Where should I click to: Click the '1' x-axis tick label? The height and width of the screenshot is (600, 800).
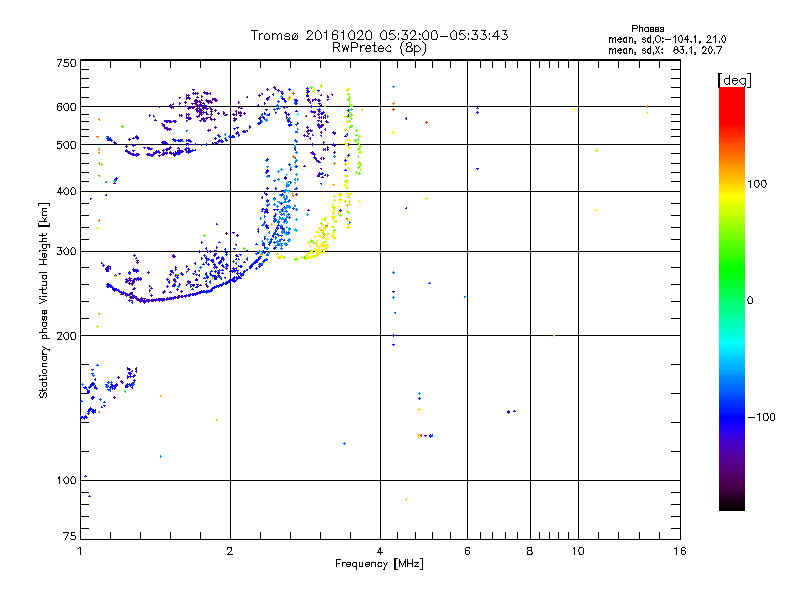[x=80, y=551]
